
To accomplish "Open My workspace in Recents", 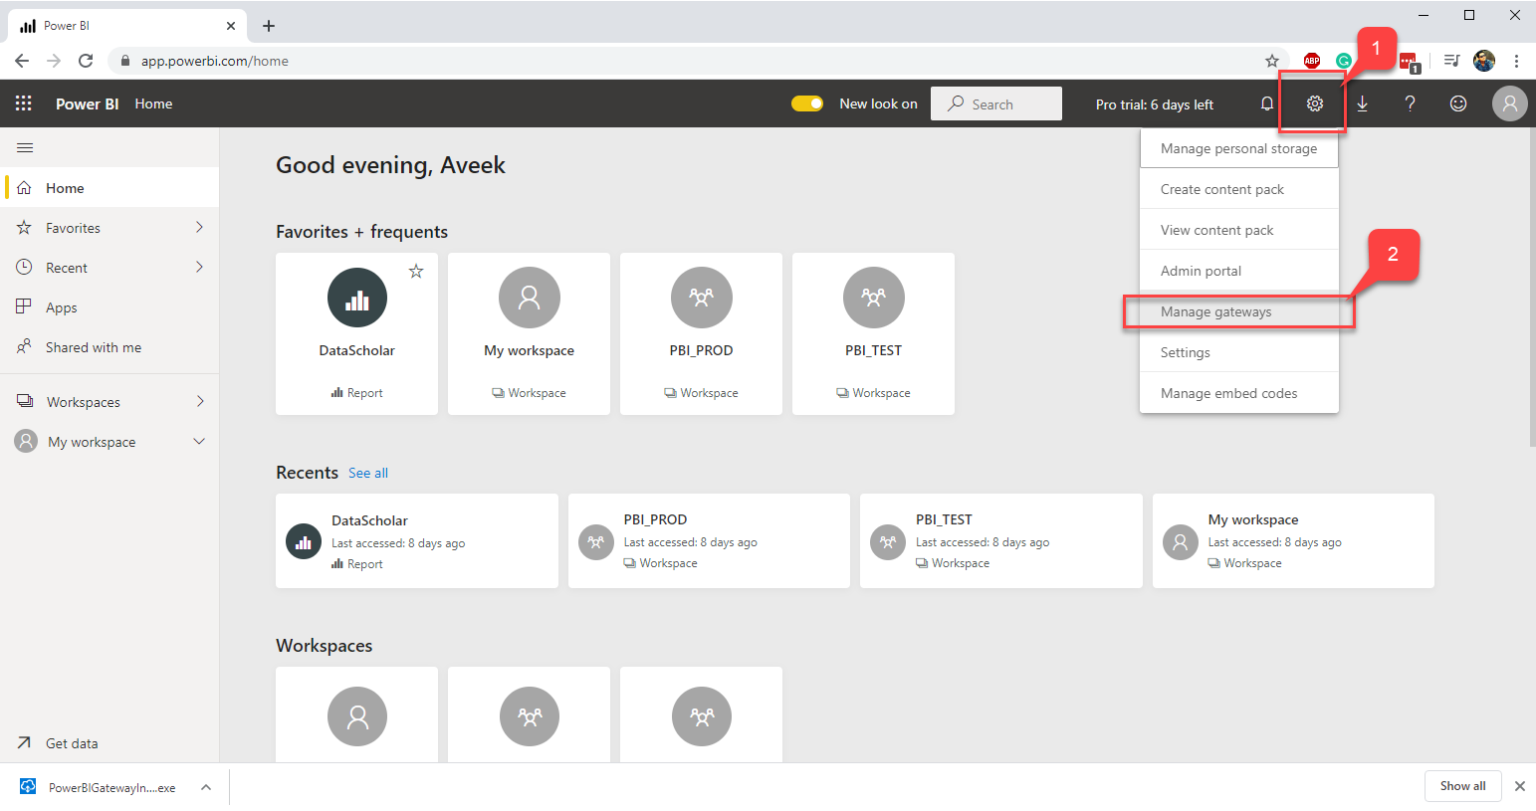I will pos(1293,541).
